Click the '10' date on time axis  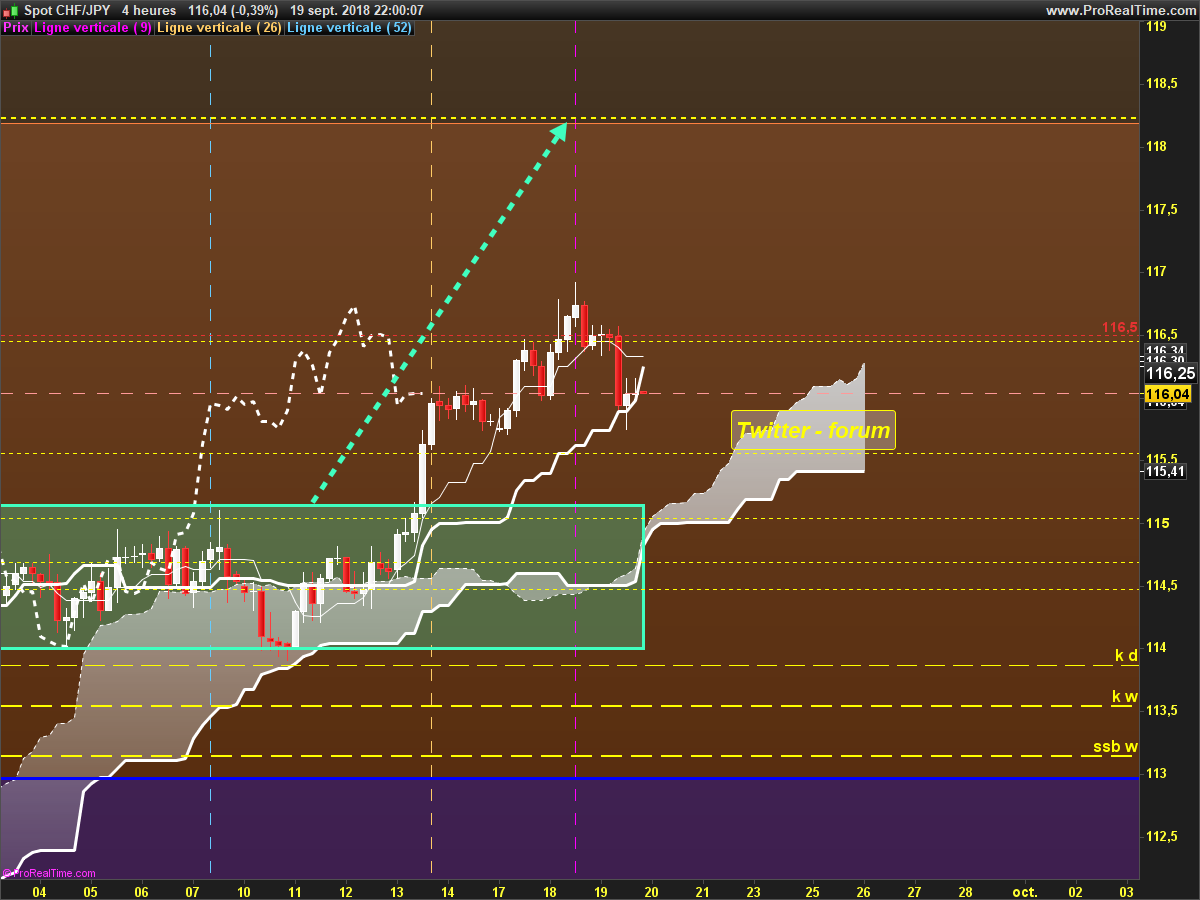coord(243,891)
